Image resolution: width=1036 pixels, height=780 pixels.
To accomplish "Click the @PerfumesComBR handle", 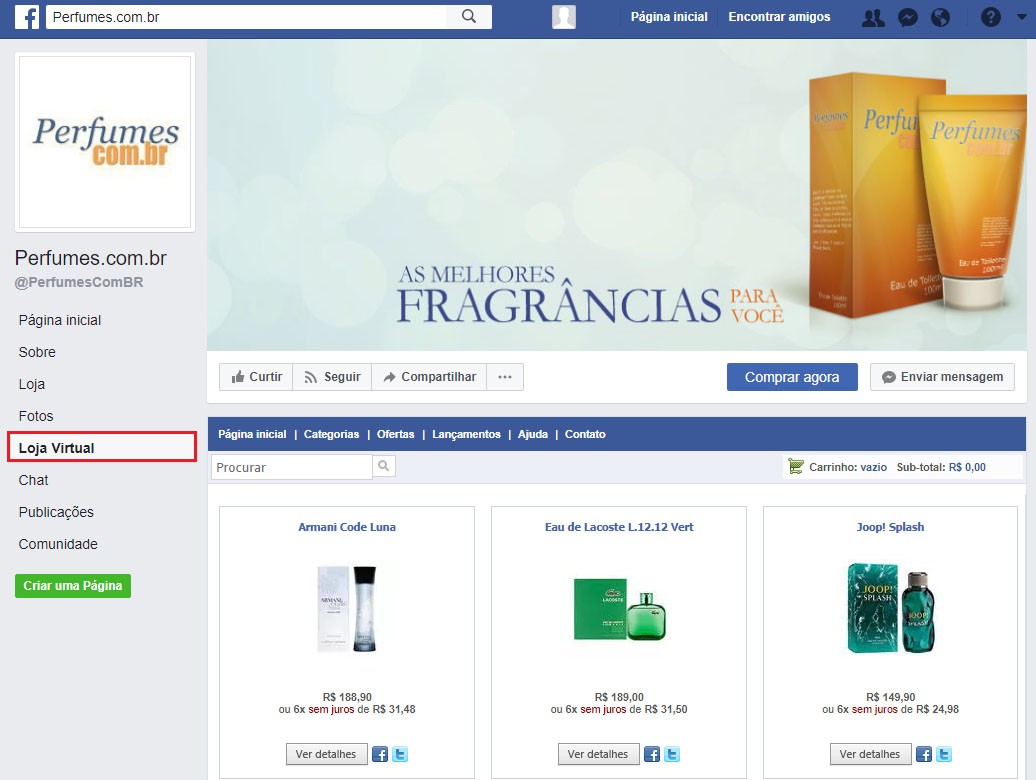I will point(79,282).
